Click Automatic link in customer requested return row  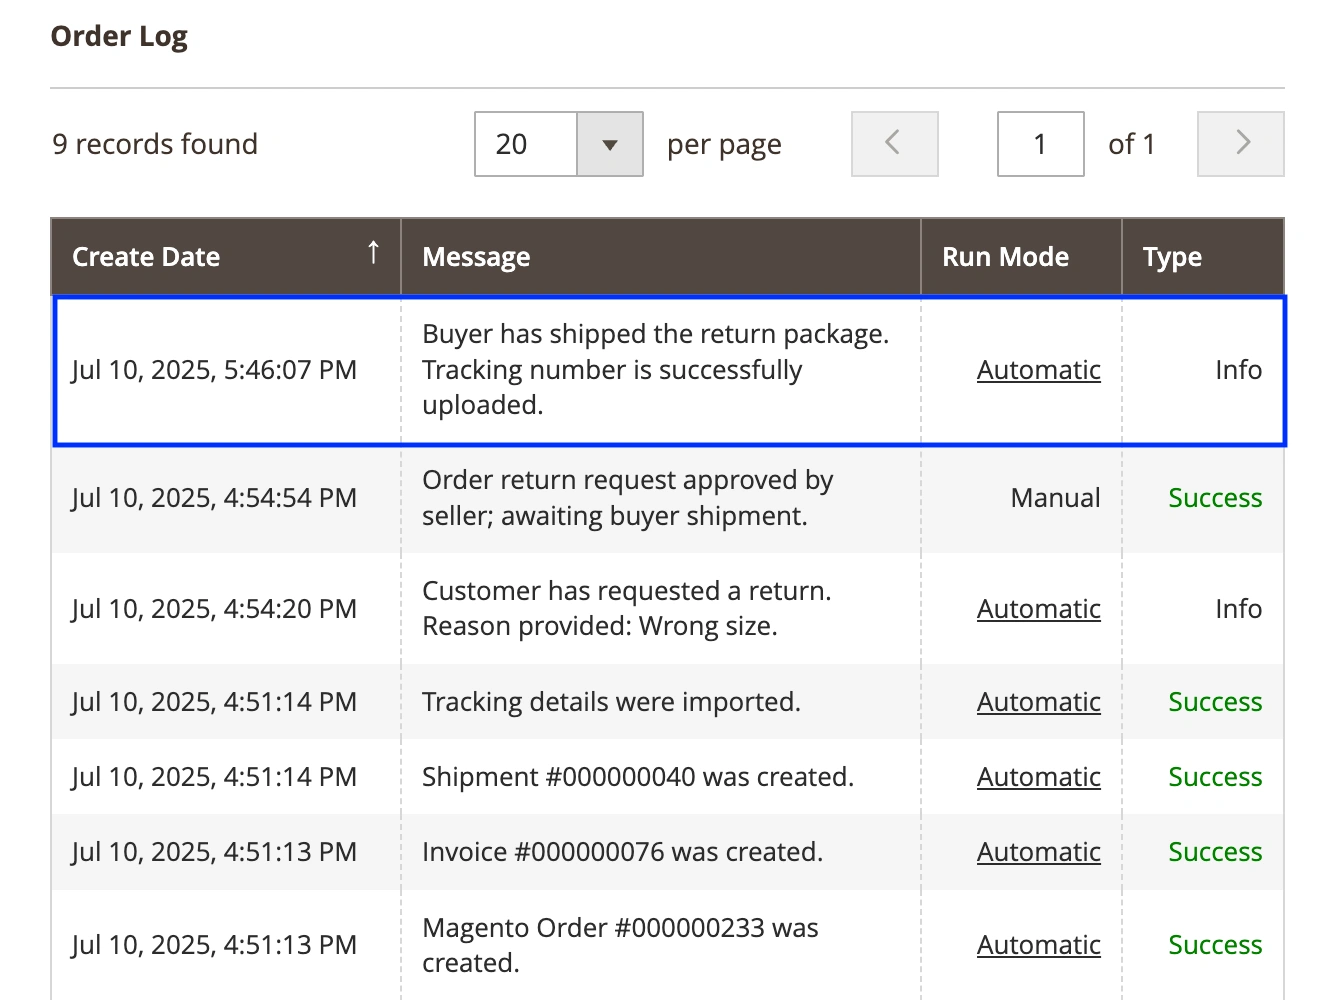pyautogui.click(x=1038, y=609)
